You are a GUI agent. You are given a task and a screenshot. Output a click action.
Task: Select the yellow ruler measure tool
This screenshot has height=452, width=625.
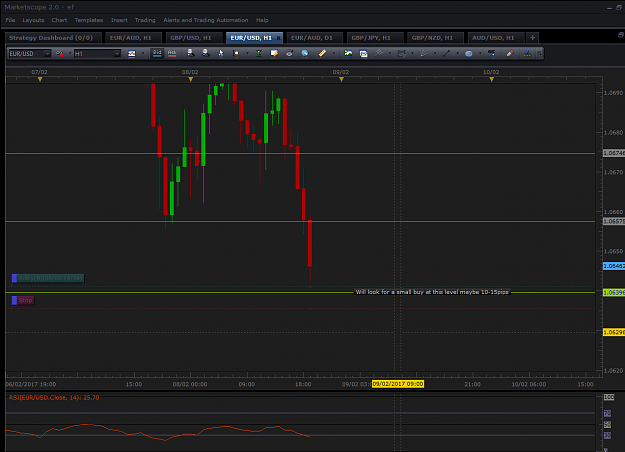(x=322, y=53)
